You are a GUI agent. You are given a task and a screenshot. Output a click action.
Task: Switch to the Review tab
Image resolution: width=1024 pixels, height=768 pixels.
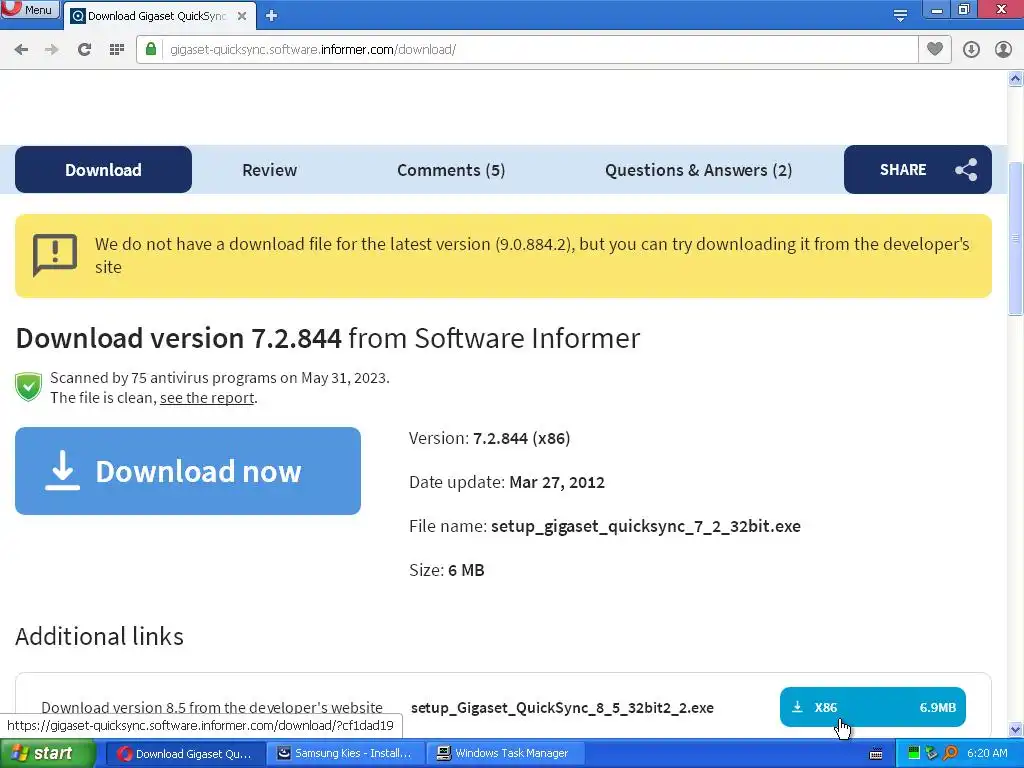(270, 170)
